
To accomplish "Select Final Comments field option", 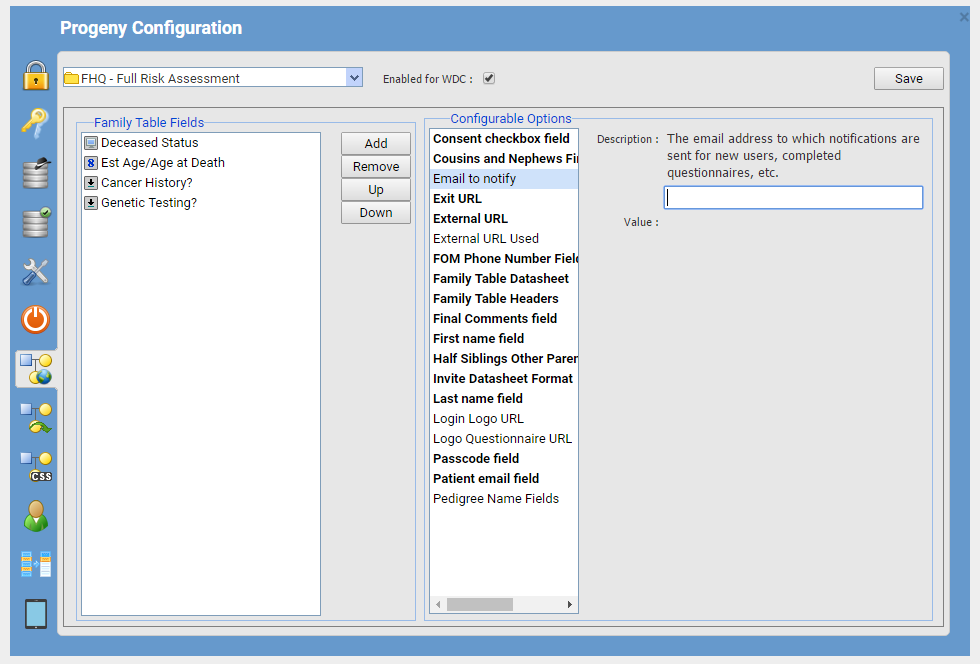I will [504, 319].
